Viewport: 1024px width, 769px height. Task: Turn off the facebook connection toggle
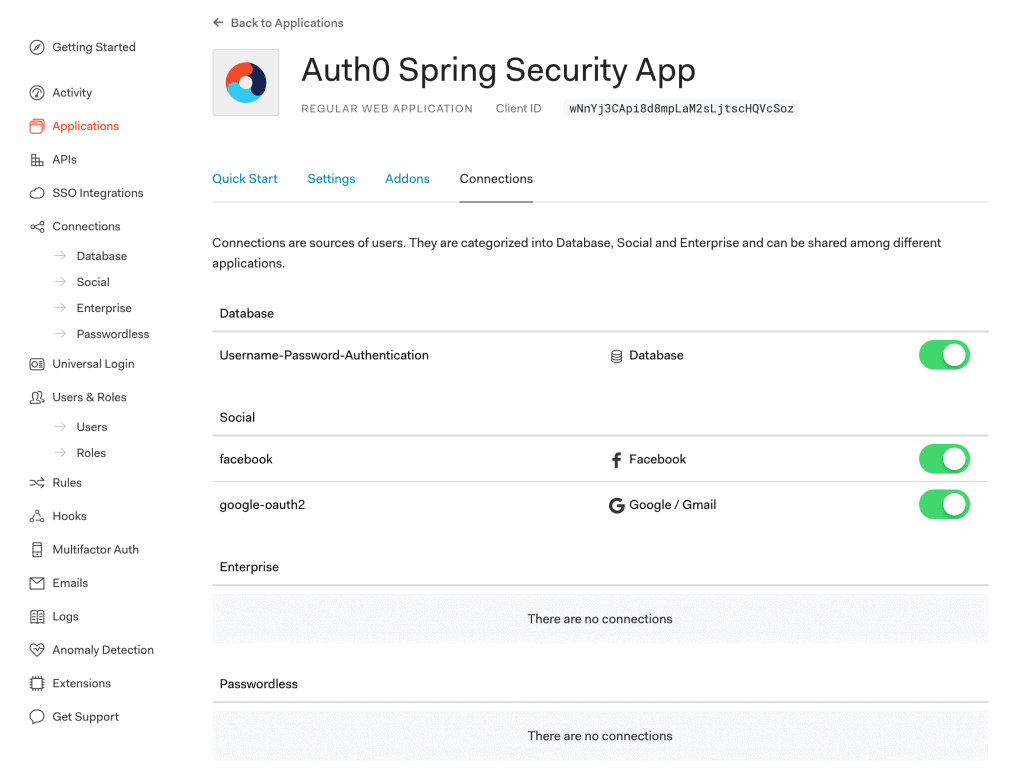(944, 459)
